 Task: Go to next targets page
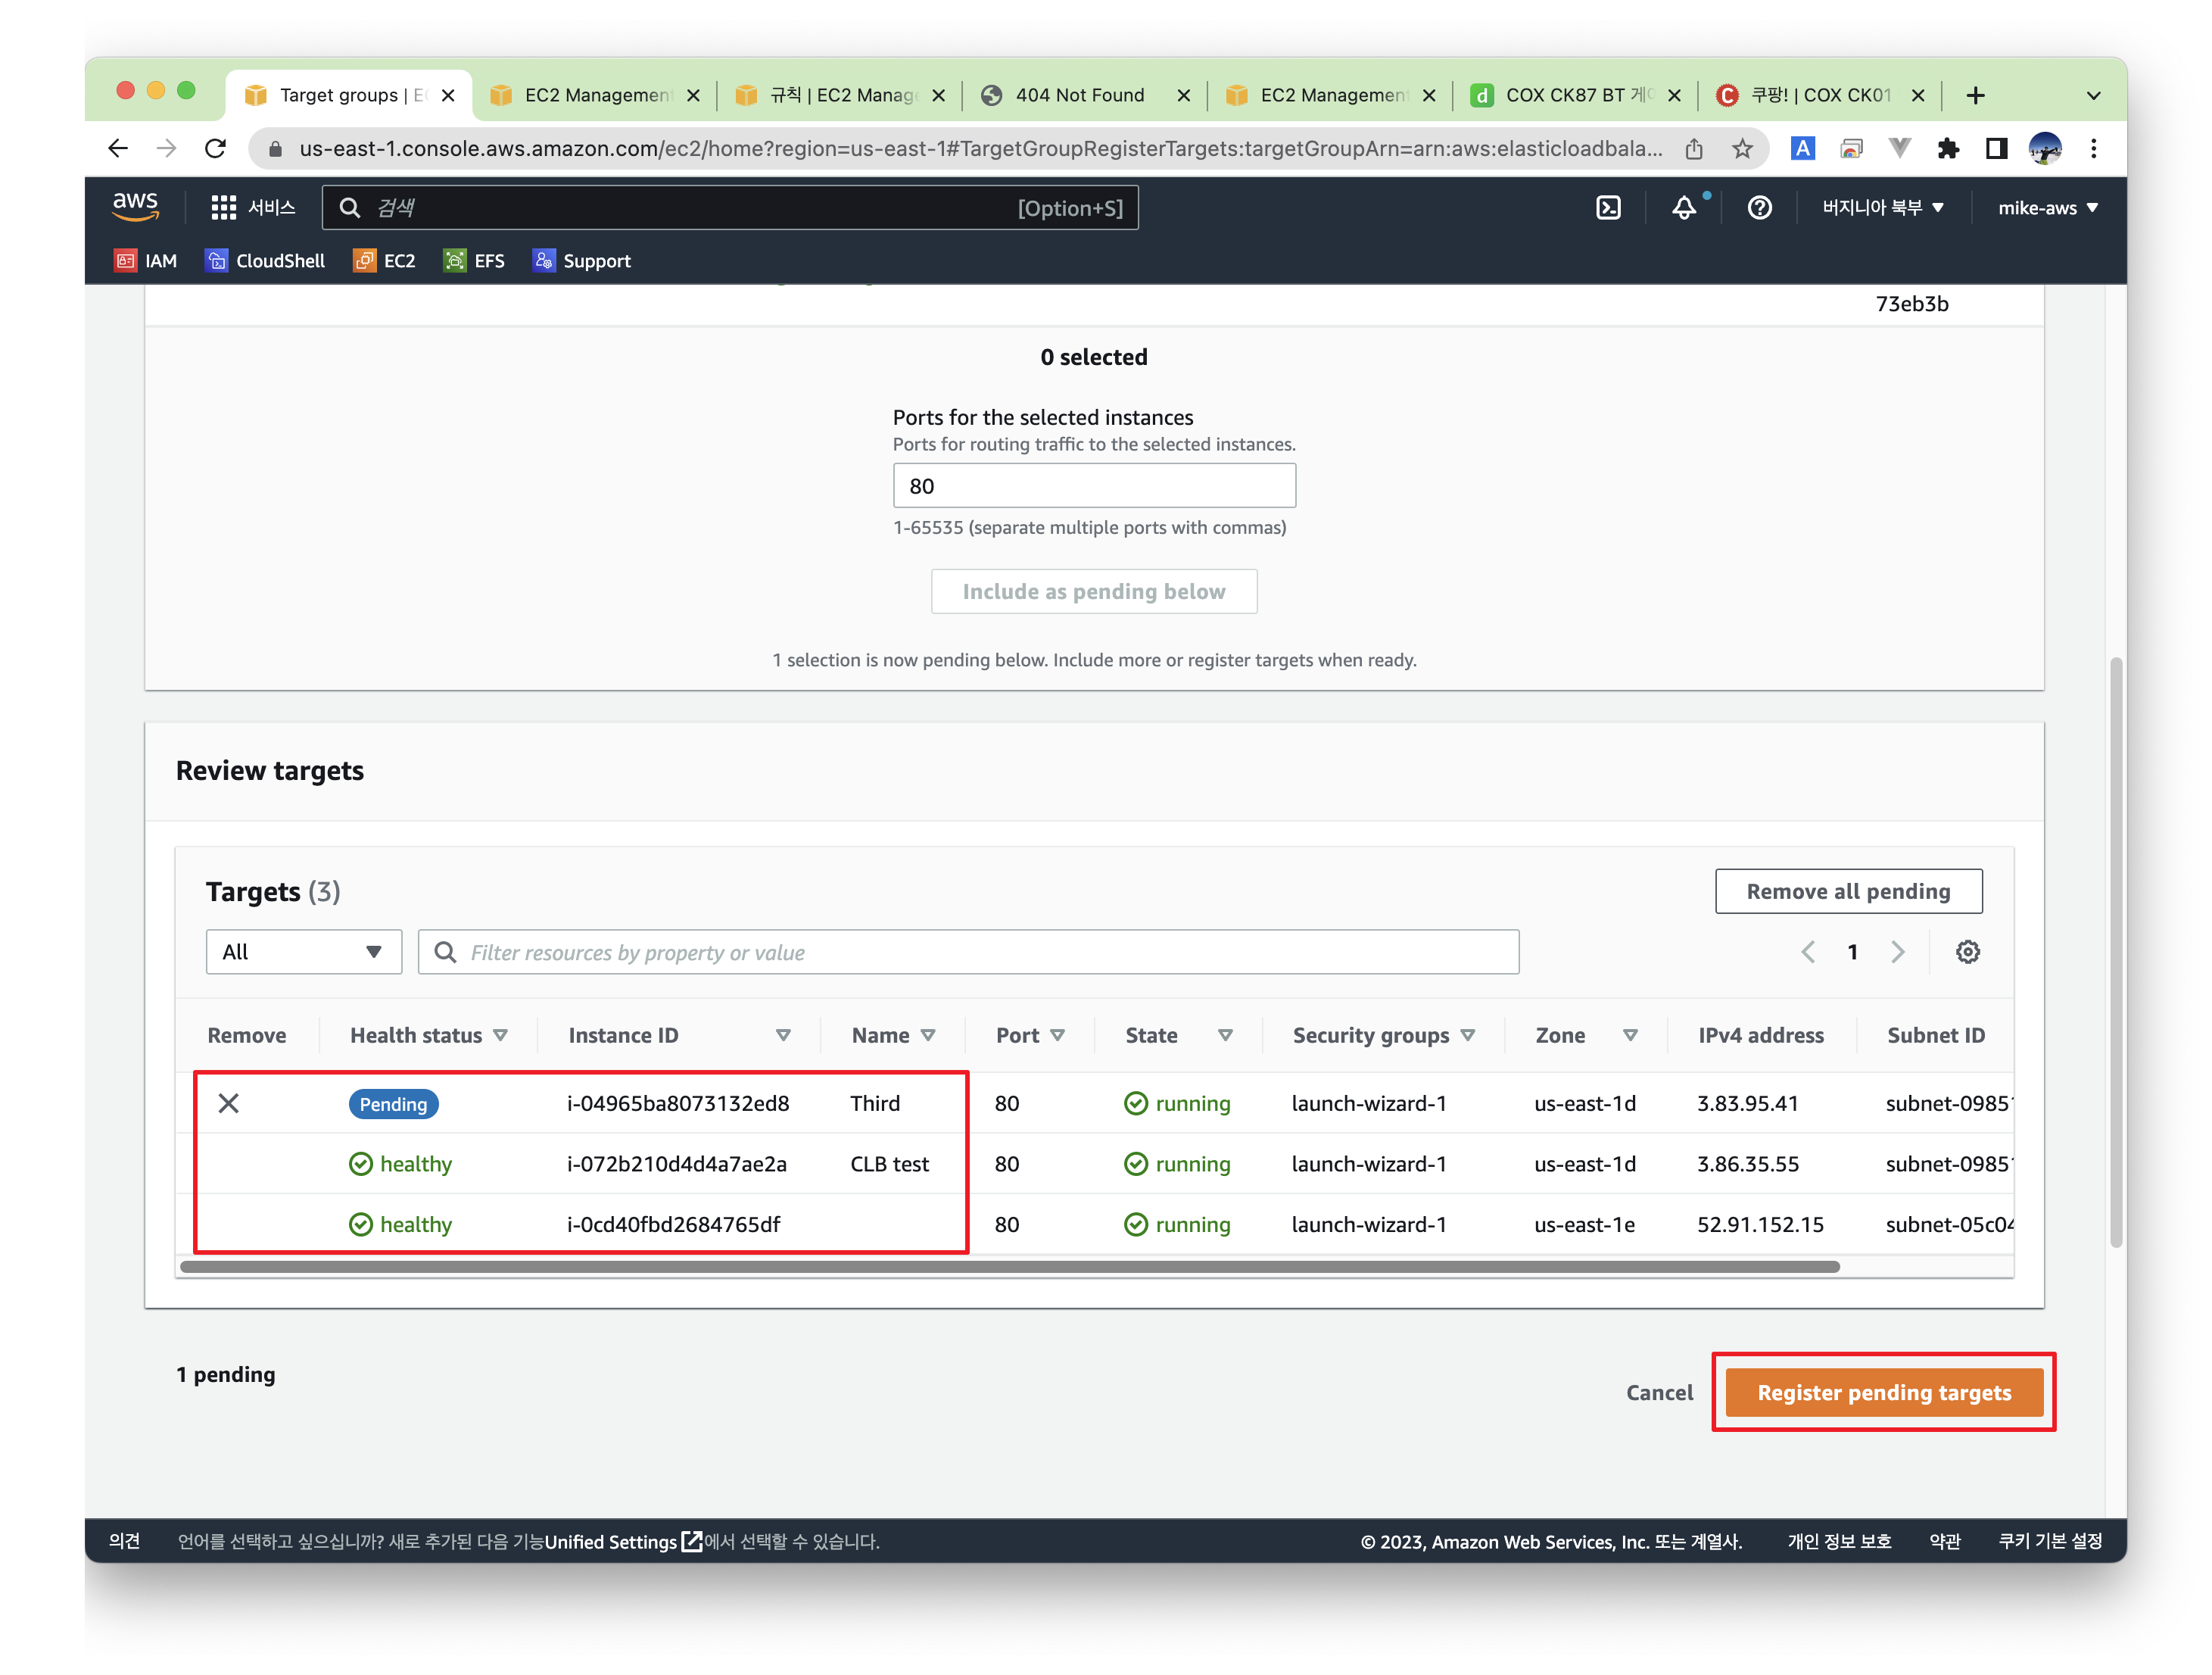1897,952
